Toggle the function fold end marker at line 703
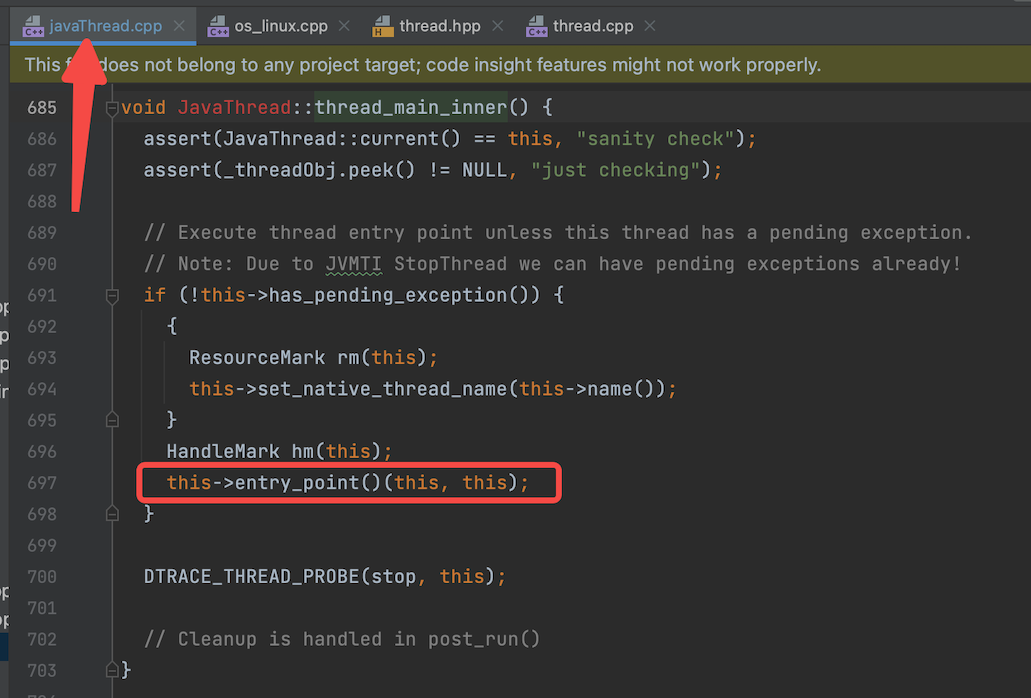The height and width of the screenshot is (698, 1031). tap(112, 670)
